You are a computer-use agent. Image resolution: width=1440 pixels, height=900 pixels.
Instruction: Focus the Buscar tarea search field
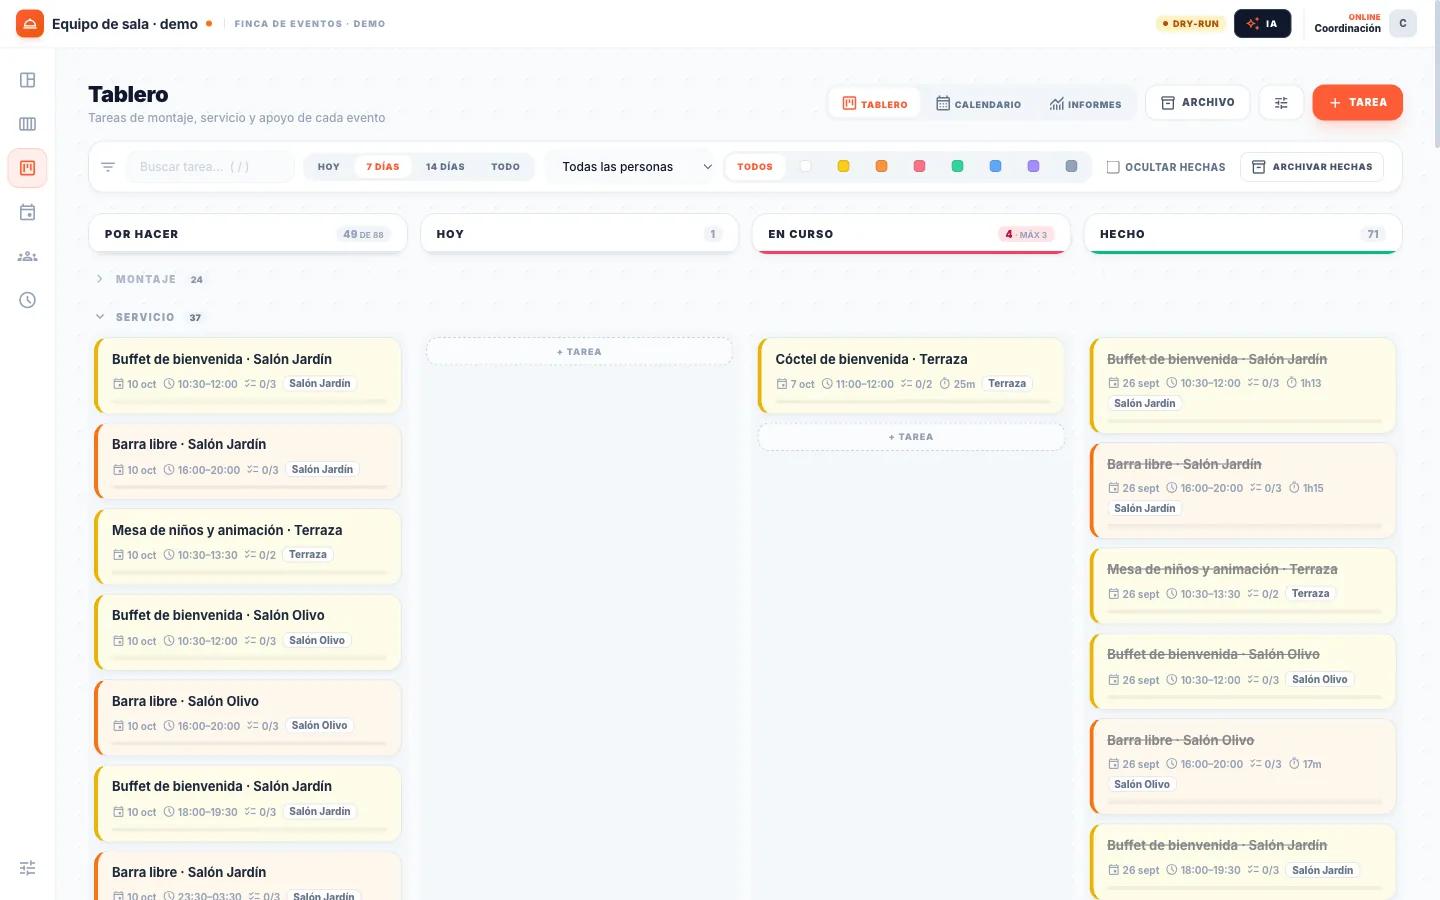(210, 167)
